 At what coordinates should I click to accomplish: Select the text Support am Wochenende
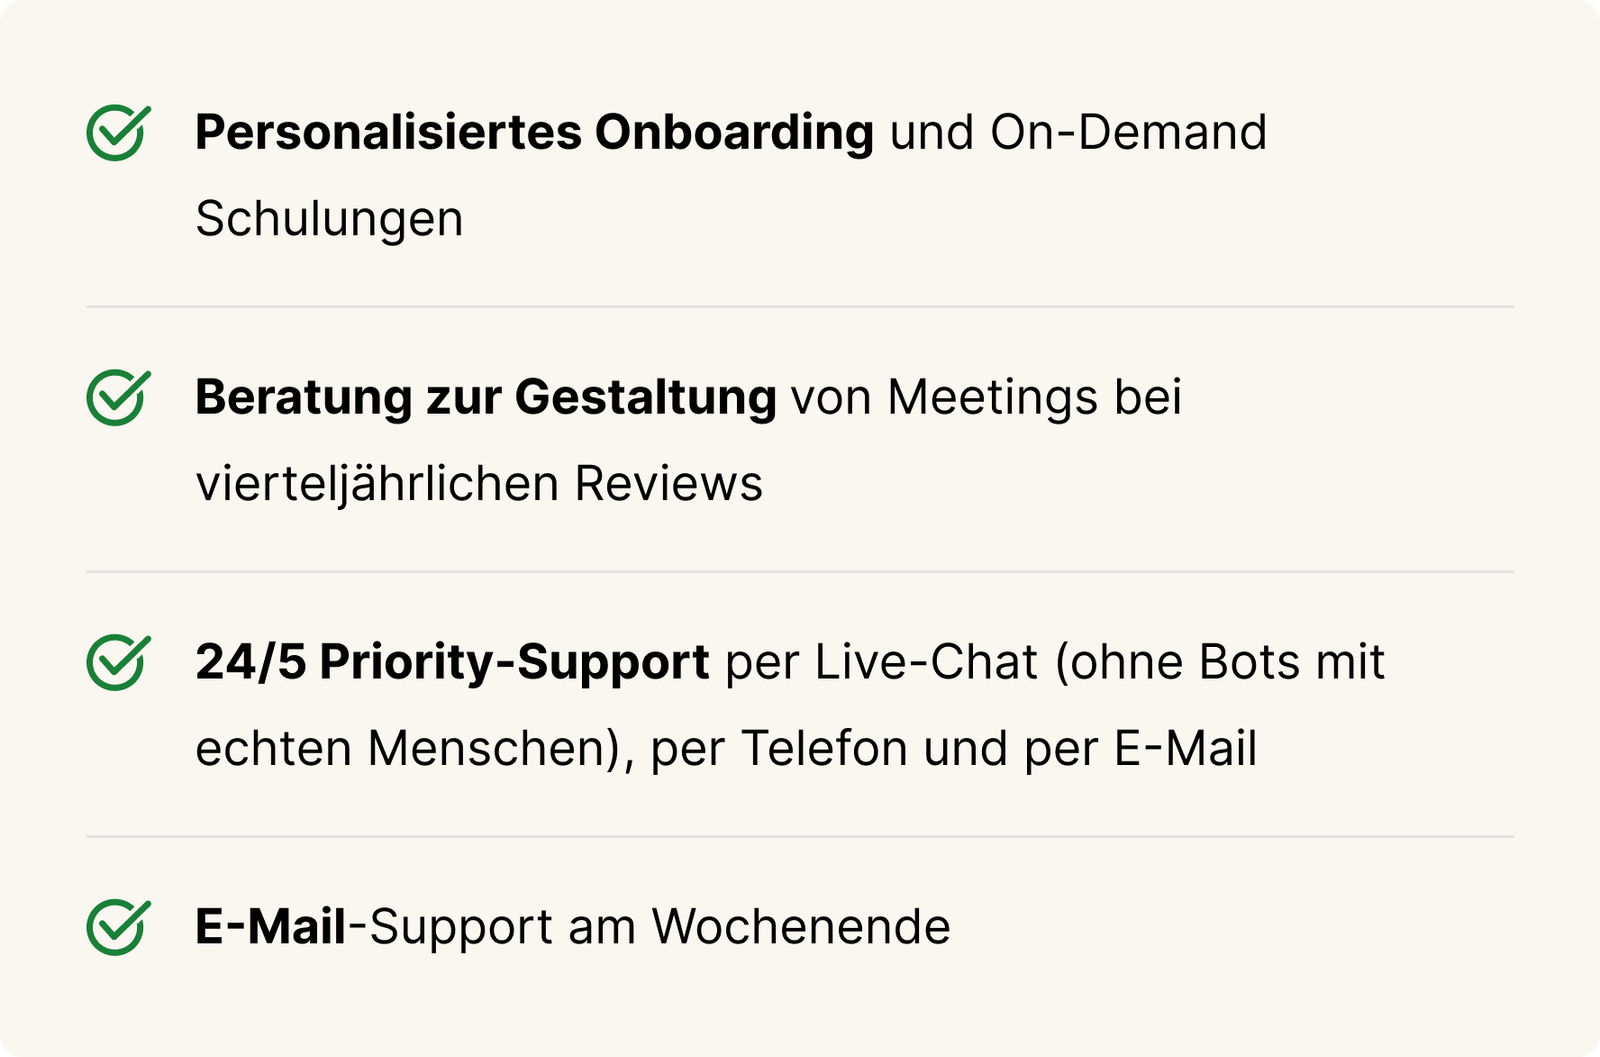click(x=660, y=928)
